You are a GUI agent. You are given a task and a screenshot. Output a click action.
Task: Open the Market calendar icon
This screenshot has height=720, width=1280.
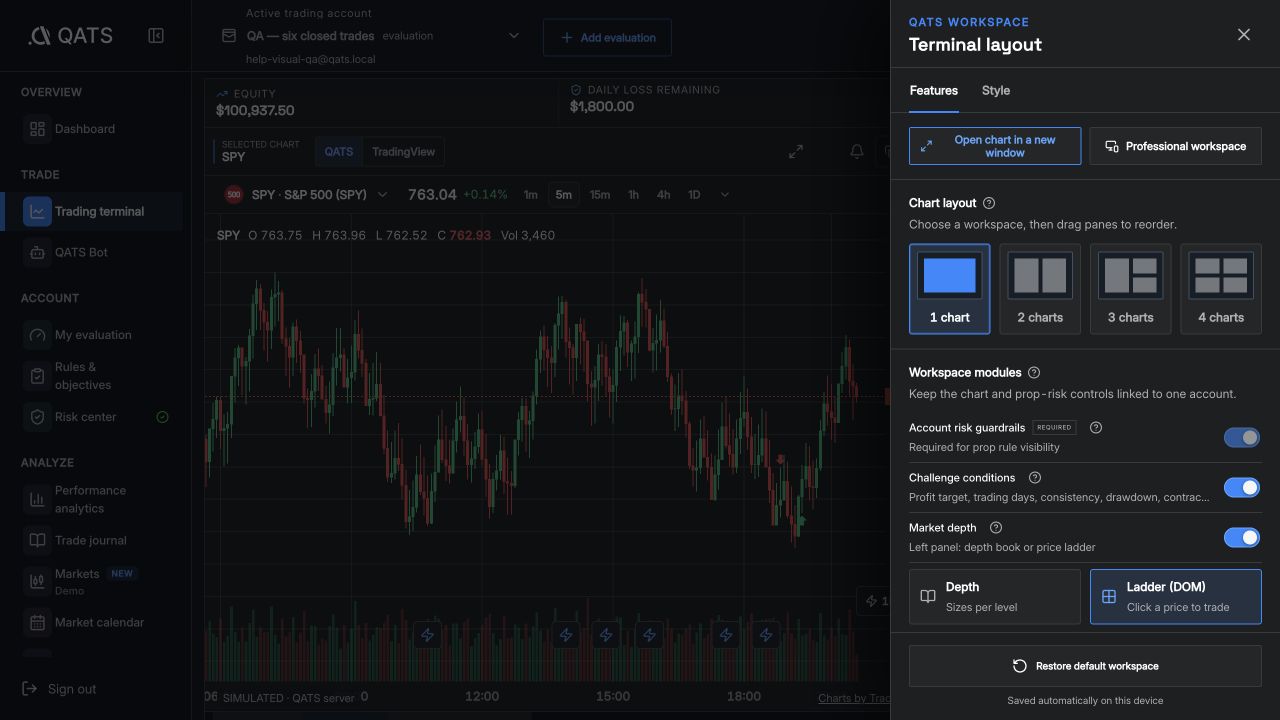click(37, 622)
